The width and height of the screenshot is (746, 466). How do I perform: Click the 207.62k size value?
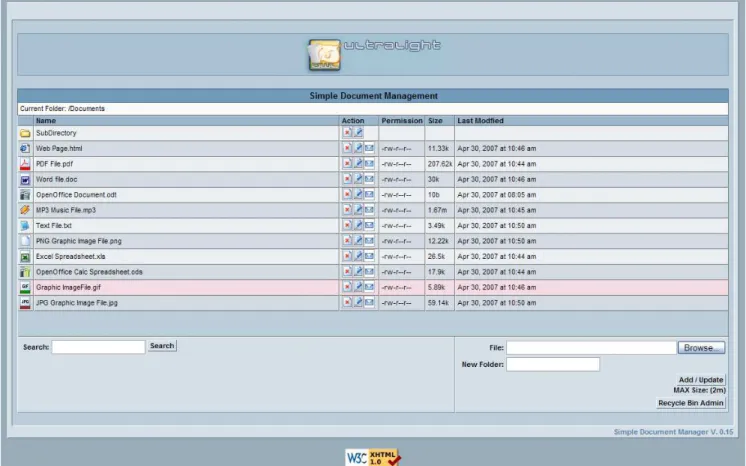[x=440, y=164]
